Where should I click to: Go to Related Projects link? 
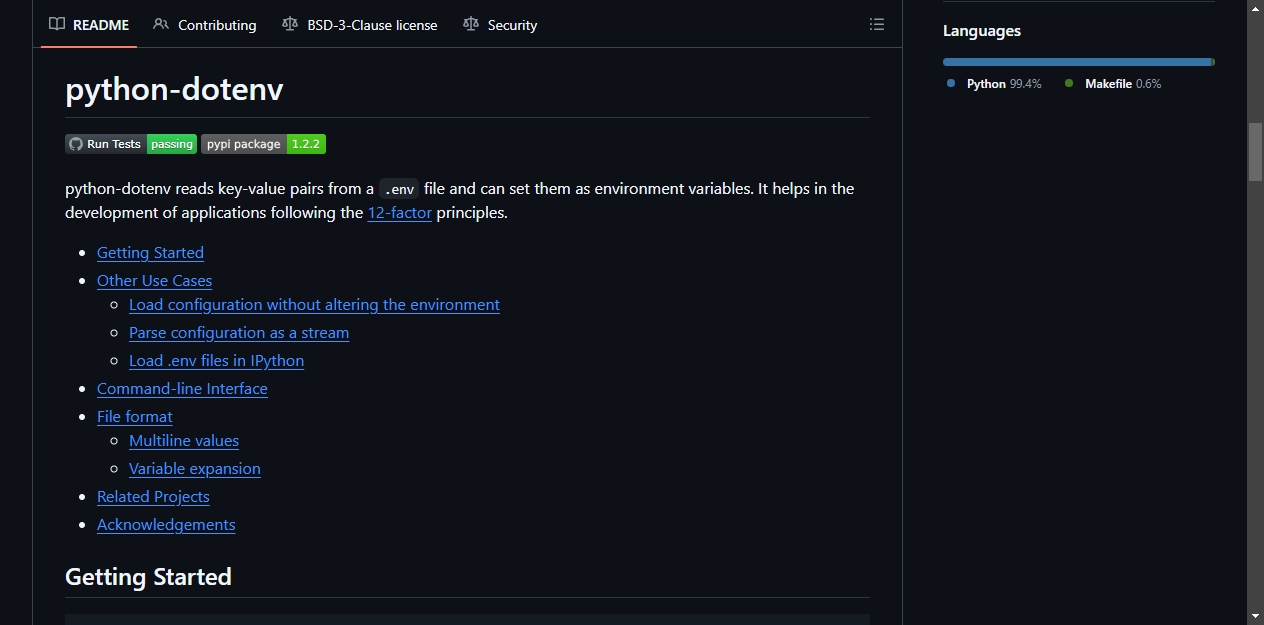(153, 497)
